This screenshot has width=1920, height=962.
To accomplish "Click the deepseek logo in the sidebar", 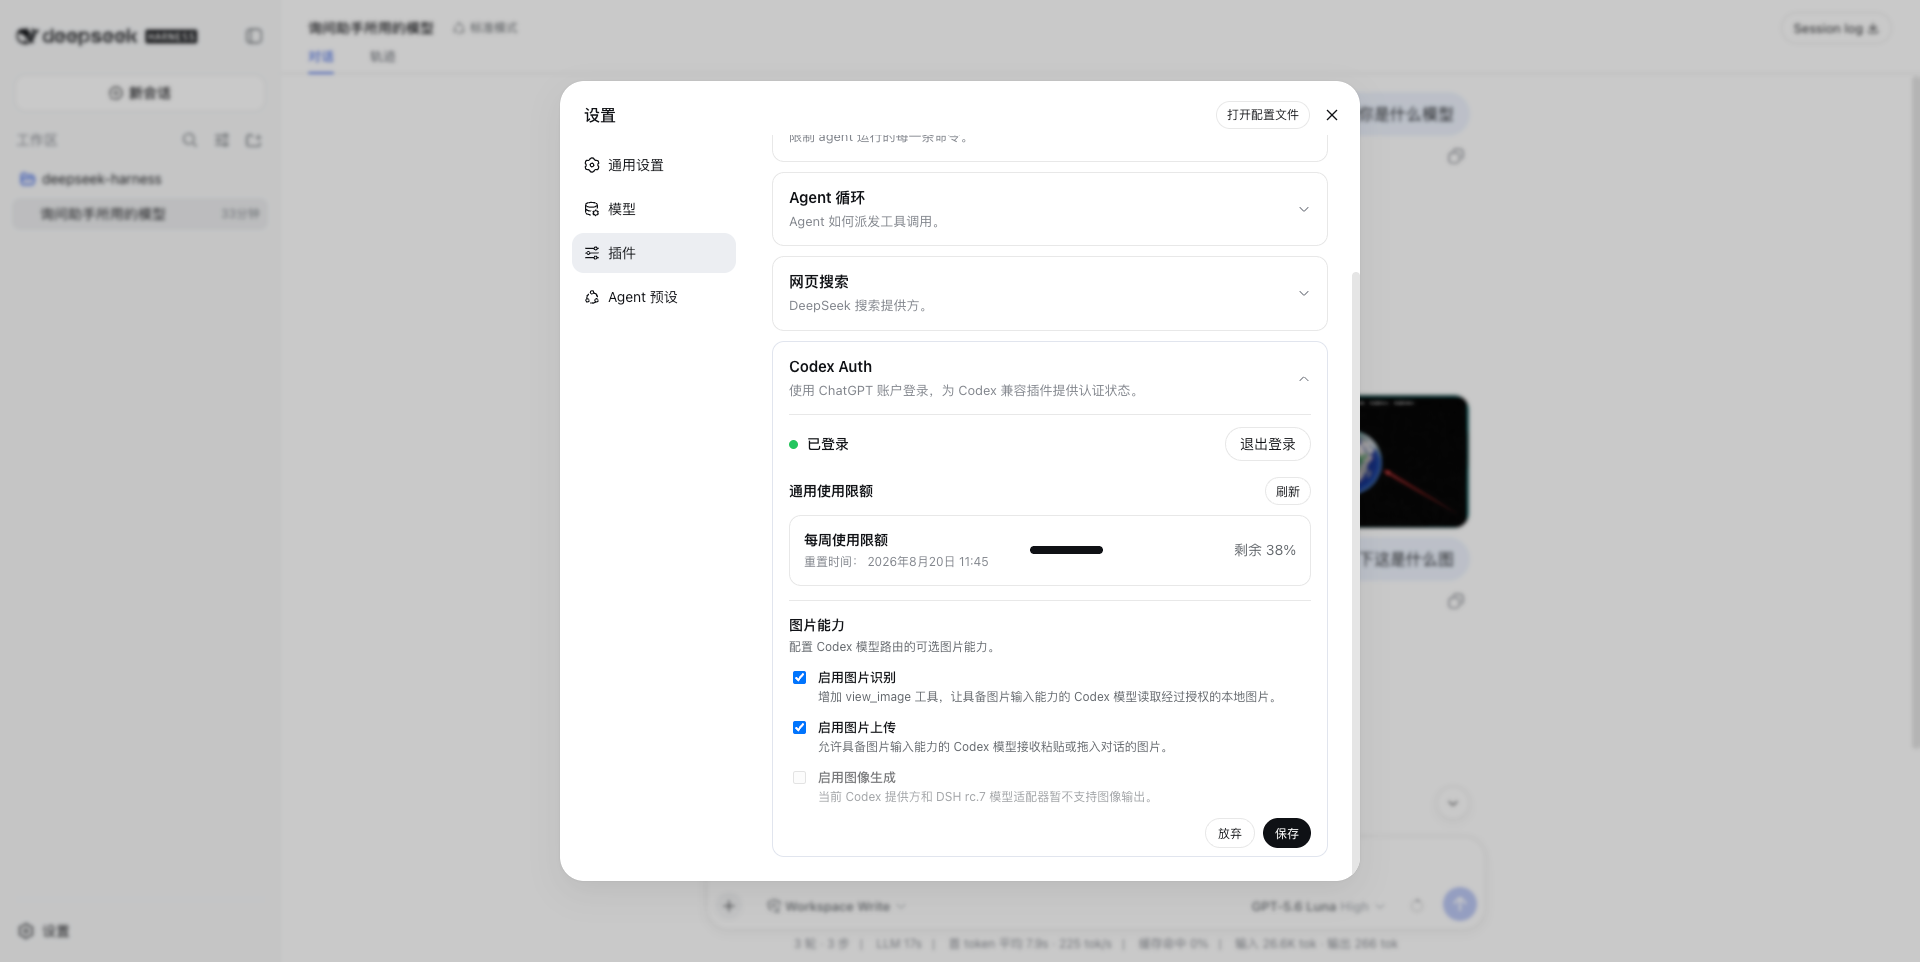I will pyautogui.click(x=105, y=36).
